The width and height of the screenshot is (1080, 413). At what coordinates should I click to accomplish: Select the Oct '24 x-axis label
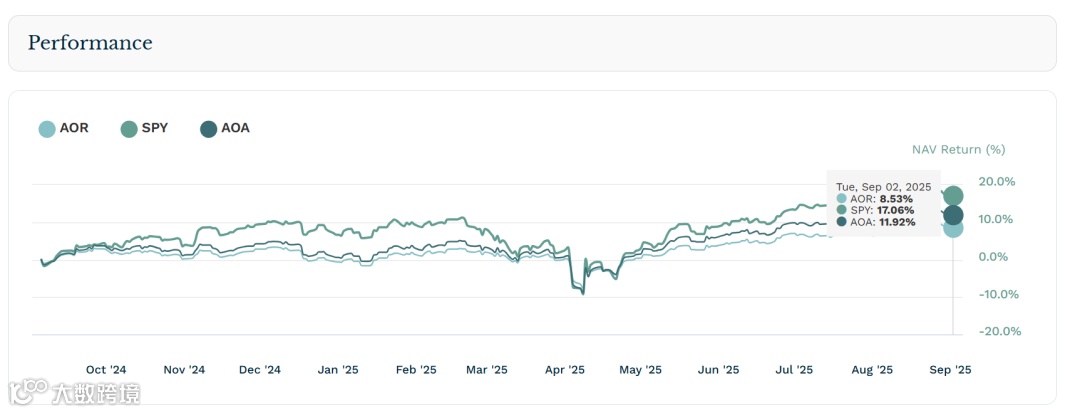tap(106, 370)
